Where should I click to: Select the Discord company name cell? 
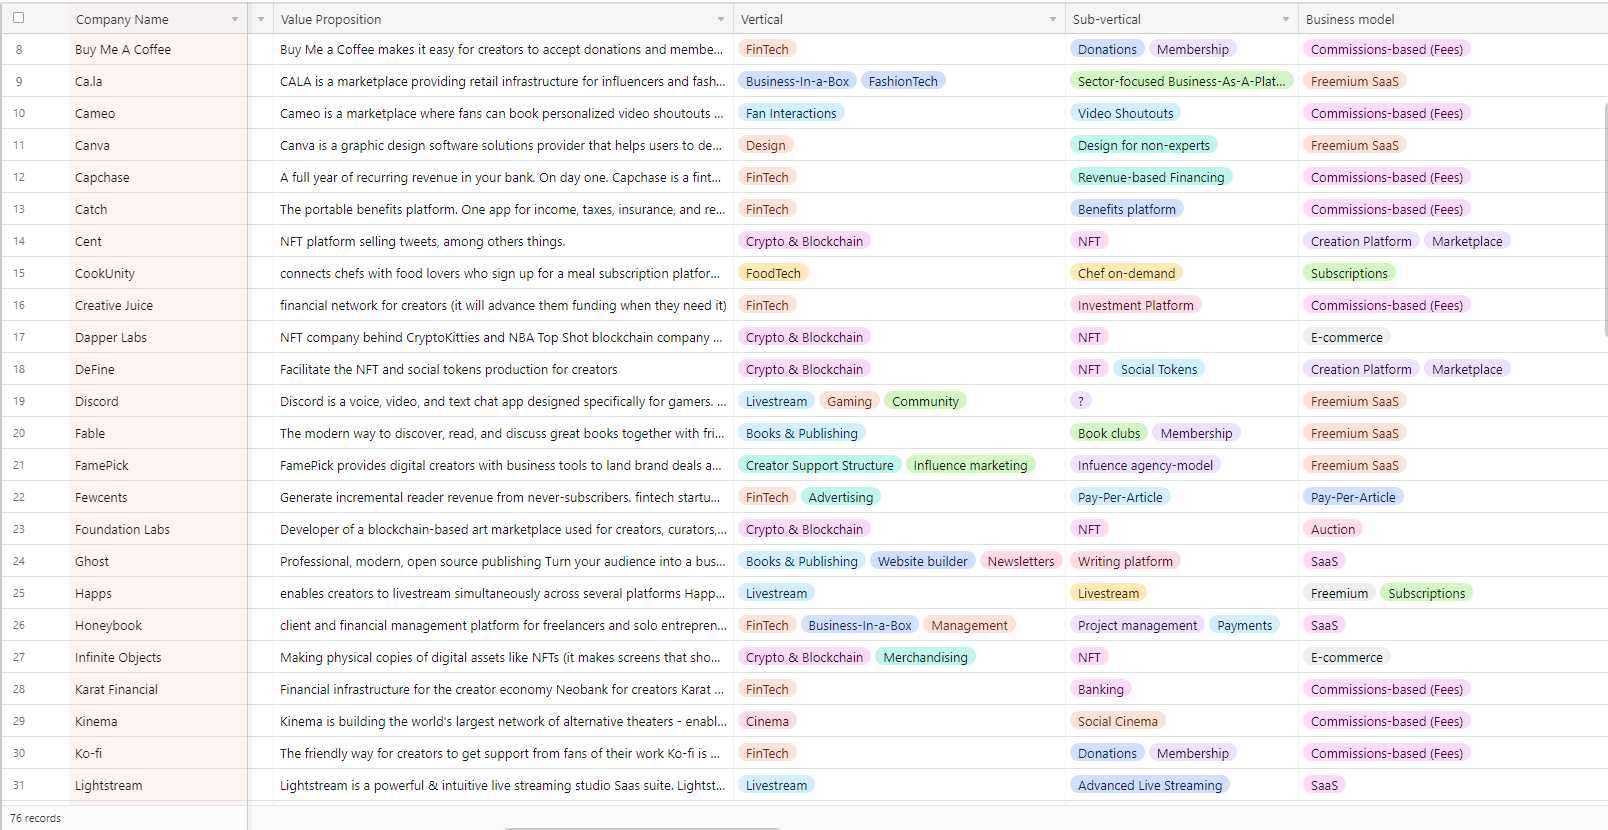(158, 401)
